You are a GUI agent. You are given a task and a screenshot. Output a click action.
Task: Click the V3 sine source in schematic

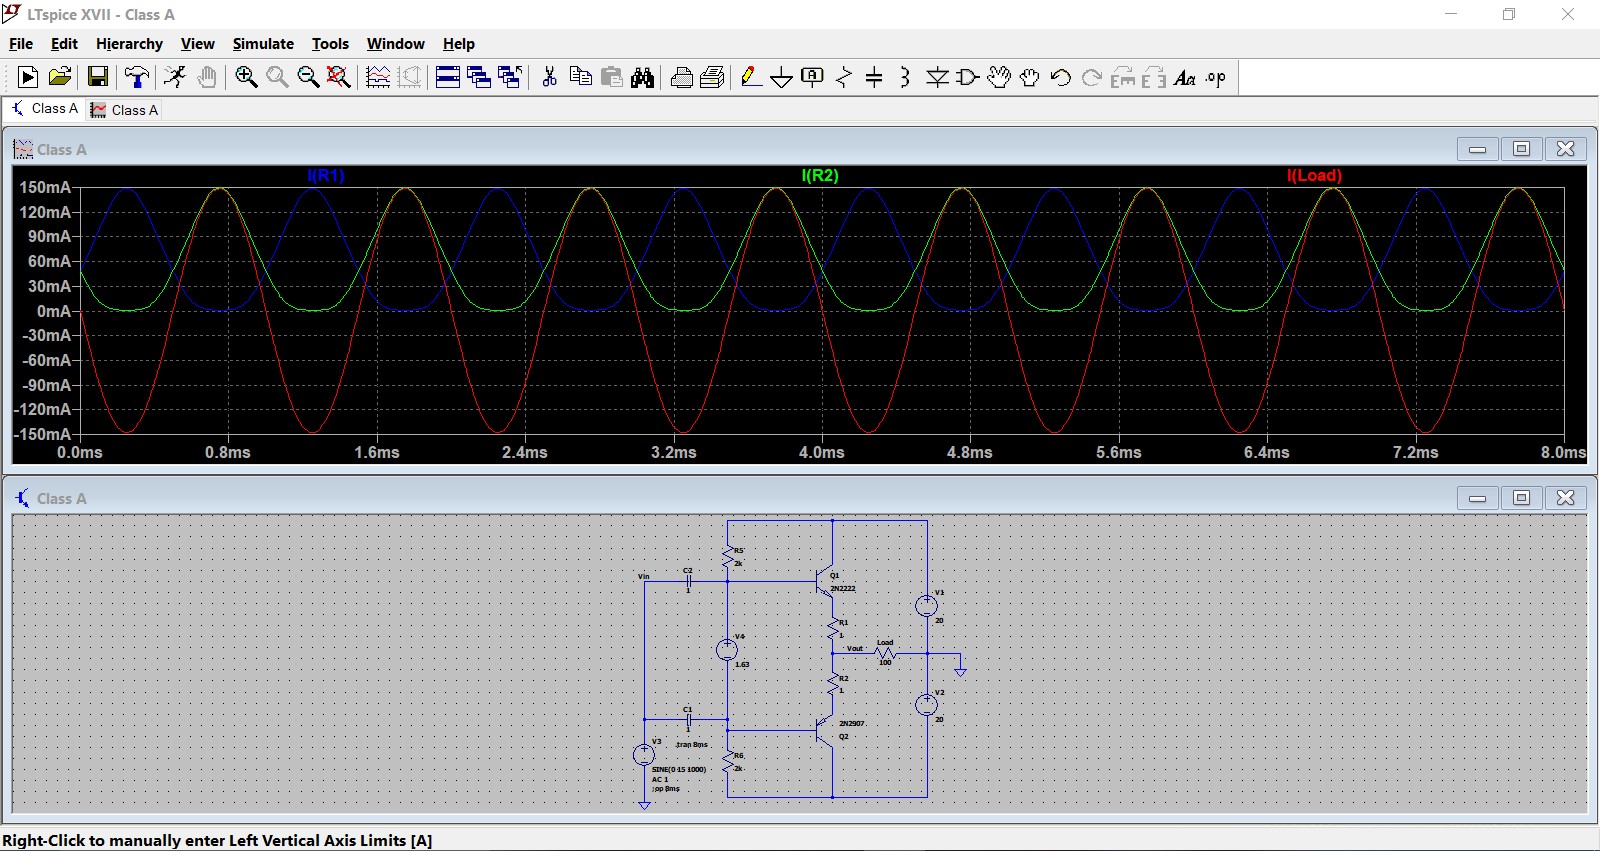click(644, 755)
